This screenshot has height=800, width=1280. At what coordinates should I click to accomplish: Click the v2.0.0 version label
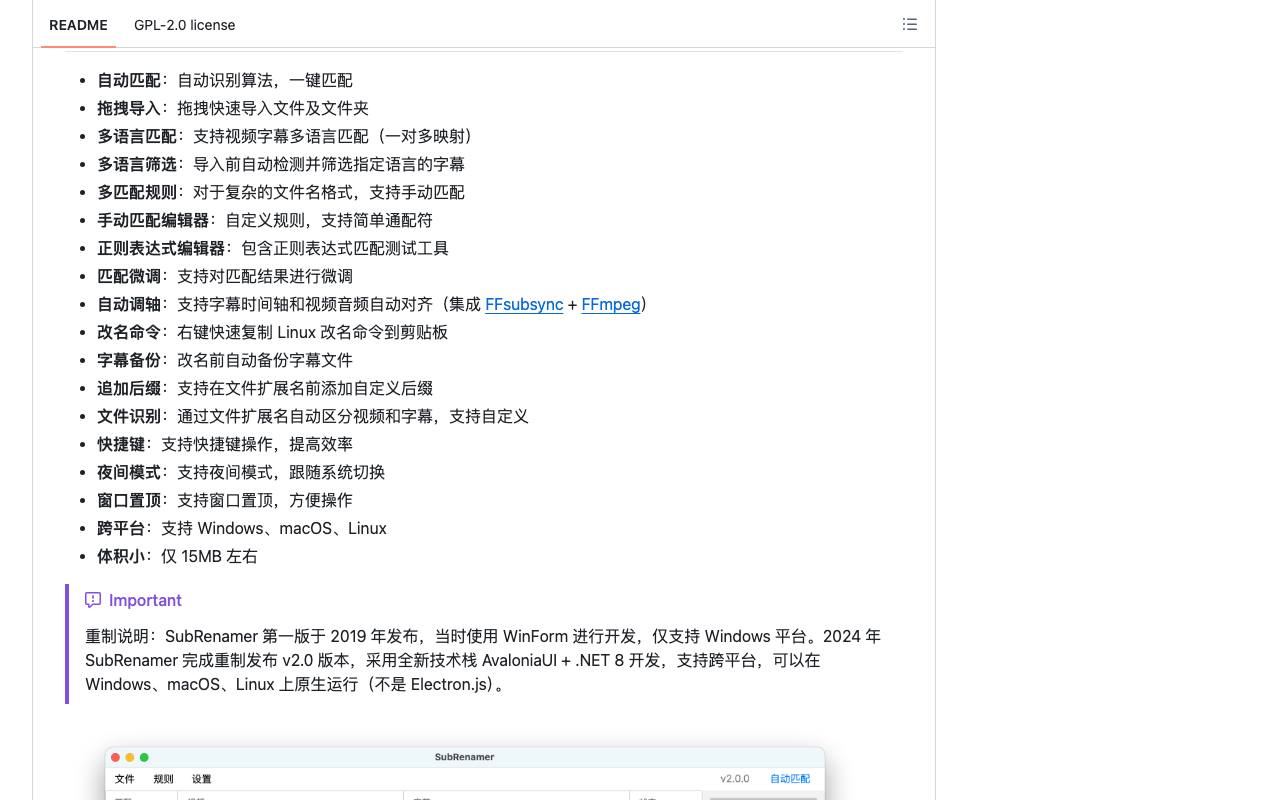(735, 779)
